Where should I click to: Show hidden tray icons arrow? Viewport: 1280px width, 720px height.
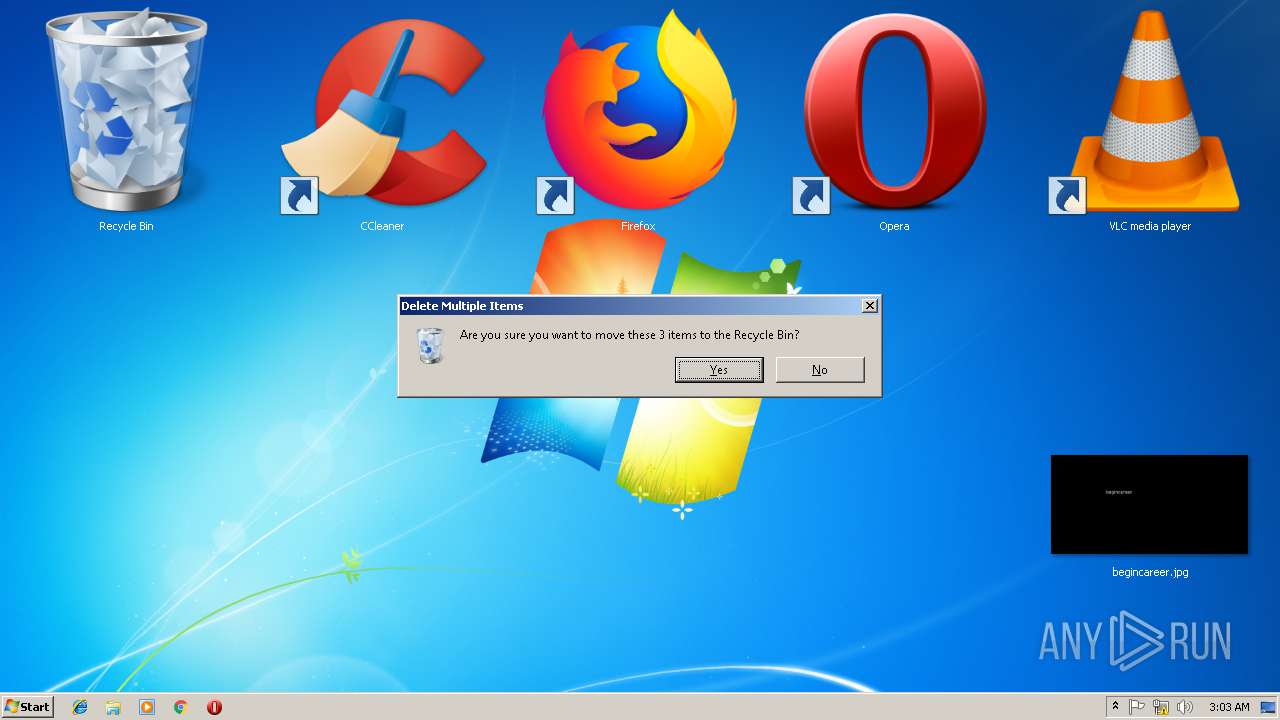pyautogui.click(x=1115, y=707)
